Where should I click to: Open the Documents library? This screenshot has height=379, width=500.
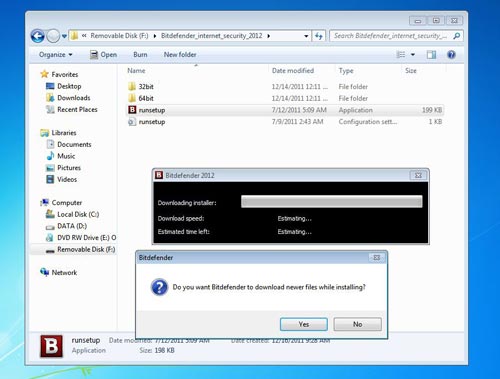click(69, 144)
